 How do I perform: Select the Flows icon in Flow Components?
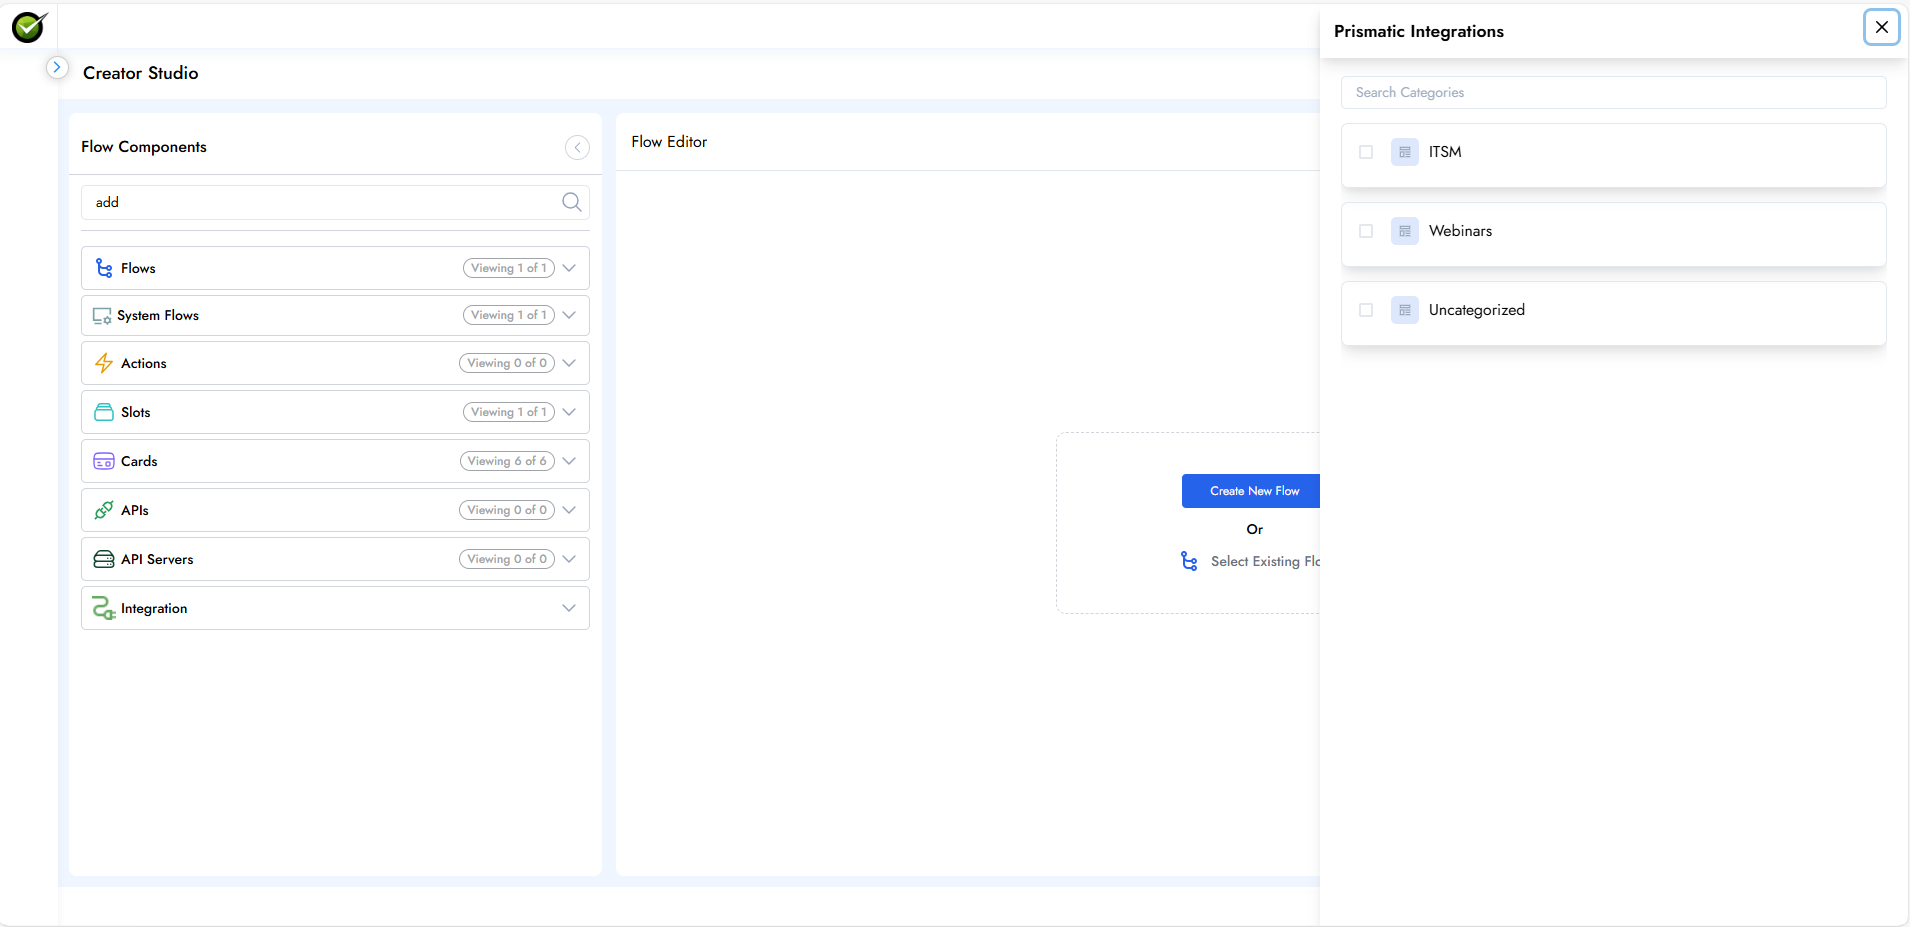coord(103,267)
